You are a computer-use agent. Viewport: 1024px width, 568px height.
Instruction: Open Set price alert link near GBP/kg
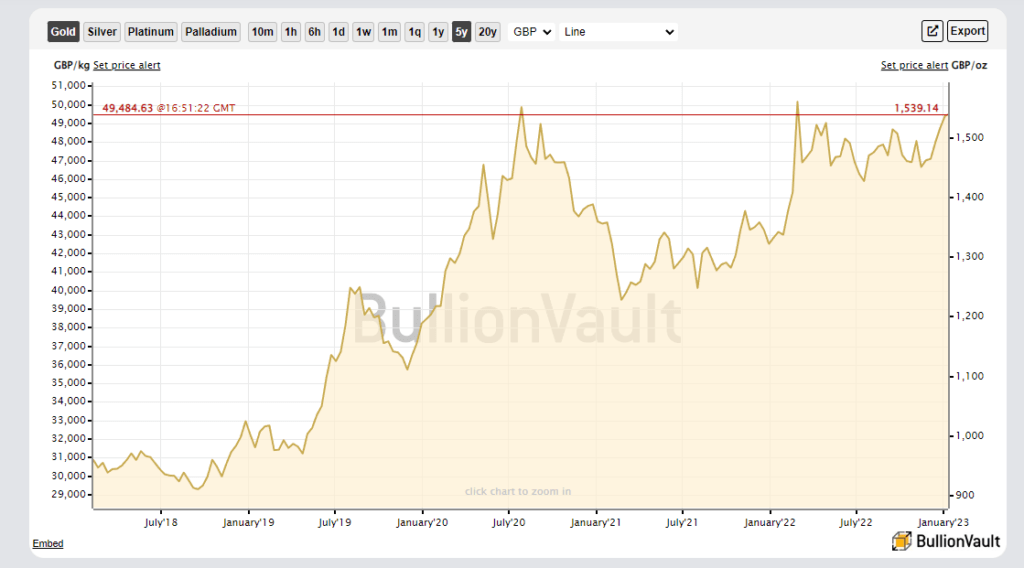127,65
